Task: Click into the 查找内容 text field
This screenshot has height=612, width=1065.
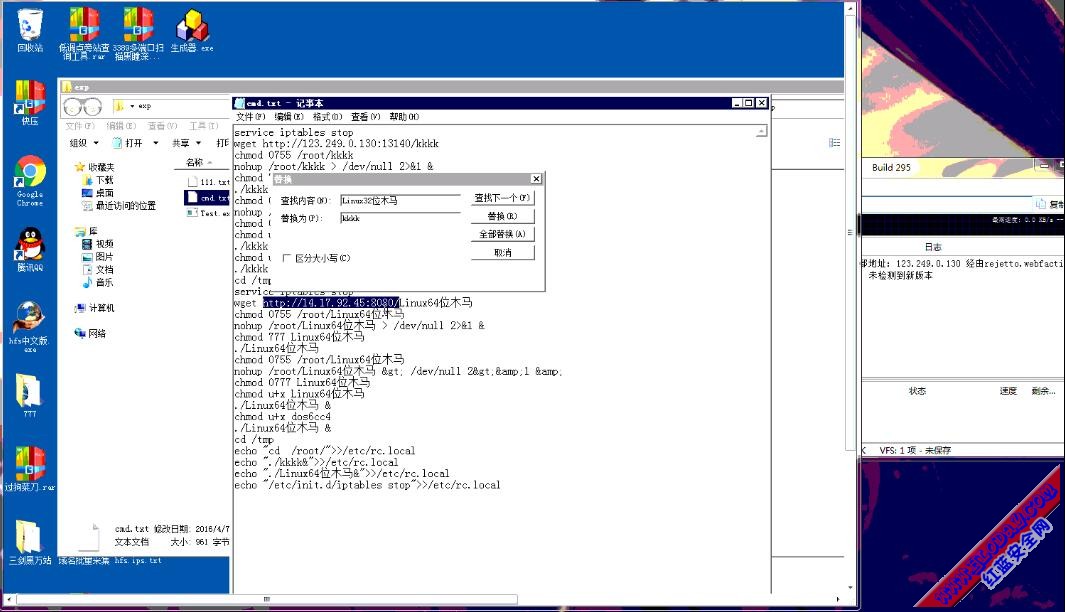Action: point(399,201)
